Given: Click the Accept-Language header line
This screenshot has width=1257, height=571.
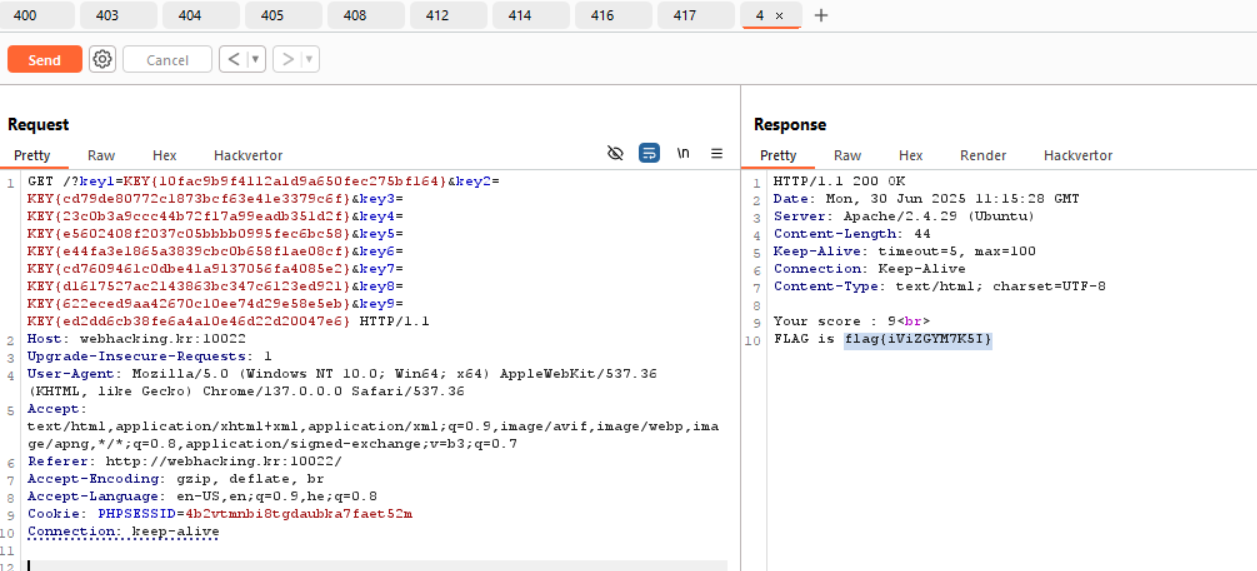Looking at the screenshot, I should pyautogui.click(x=202, y=496).
